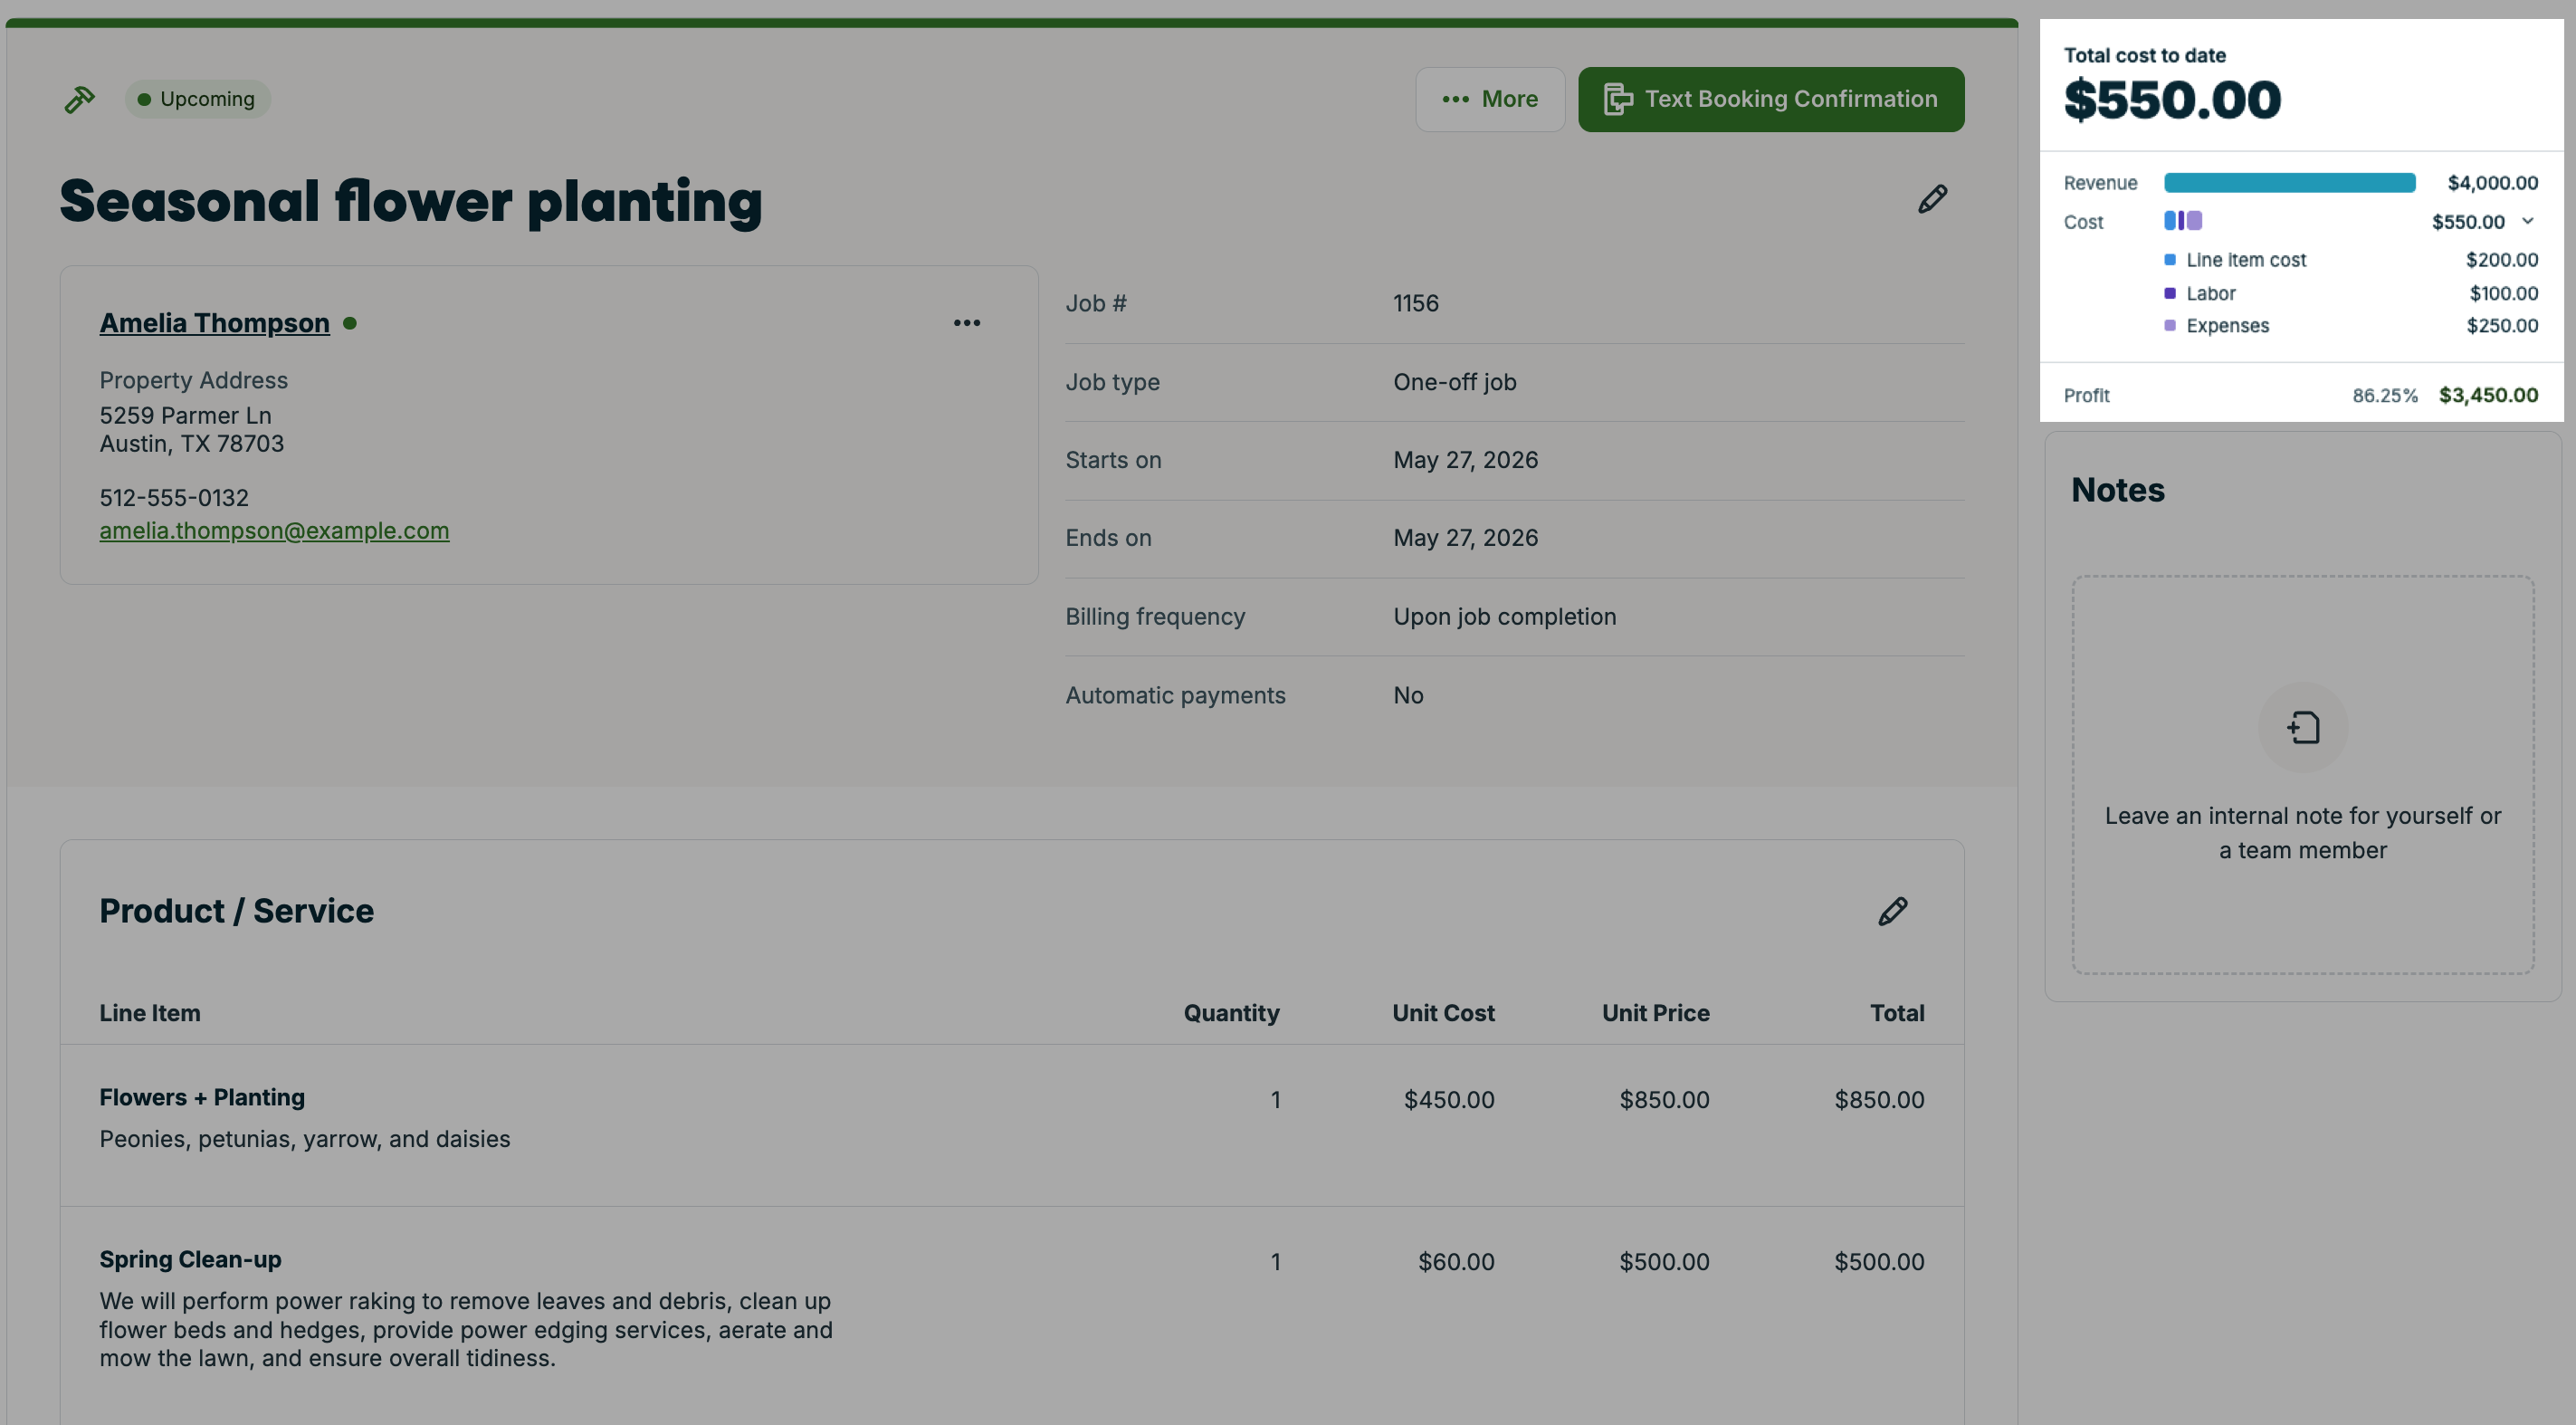Click the $550.00 cost amount expander
Viewport: 2576px width, 1425px height.
pyautogui.click(x=2468, y=222)
